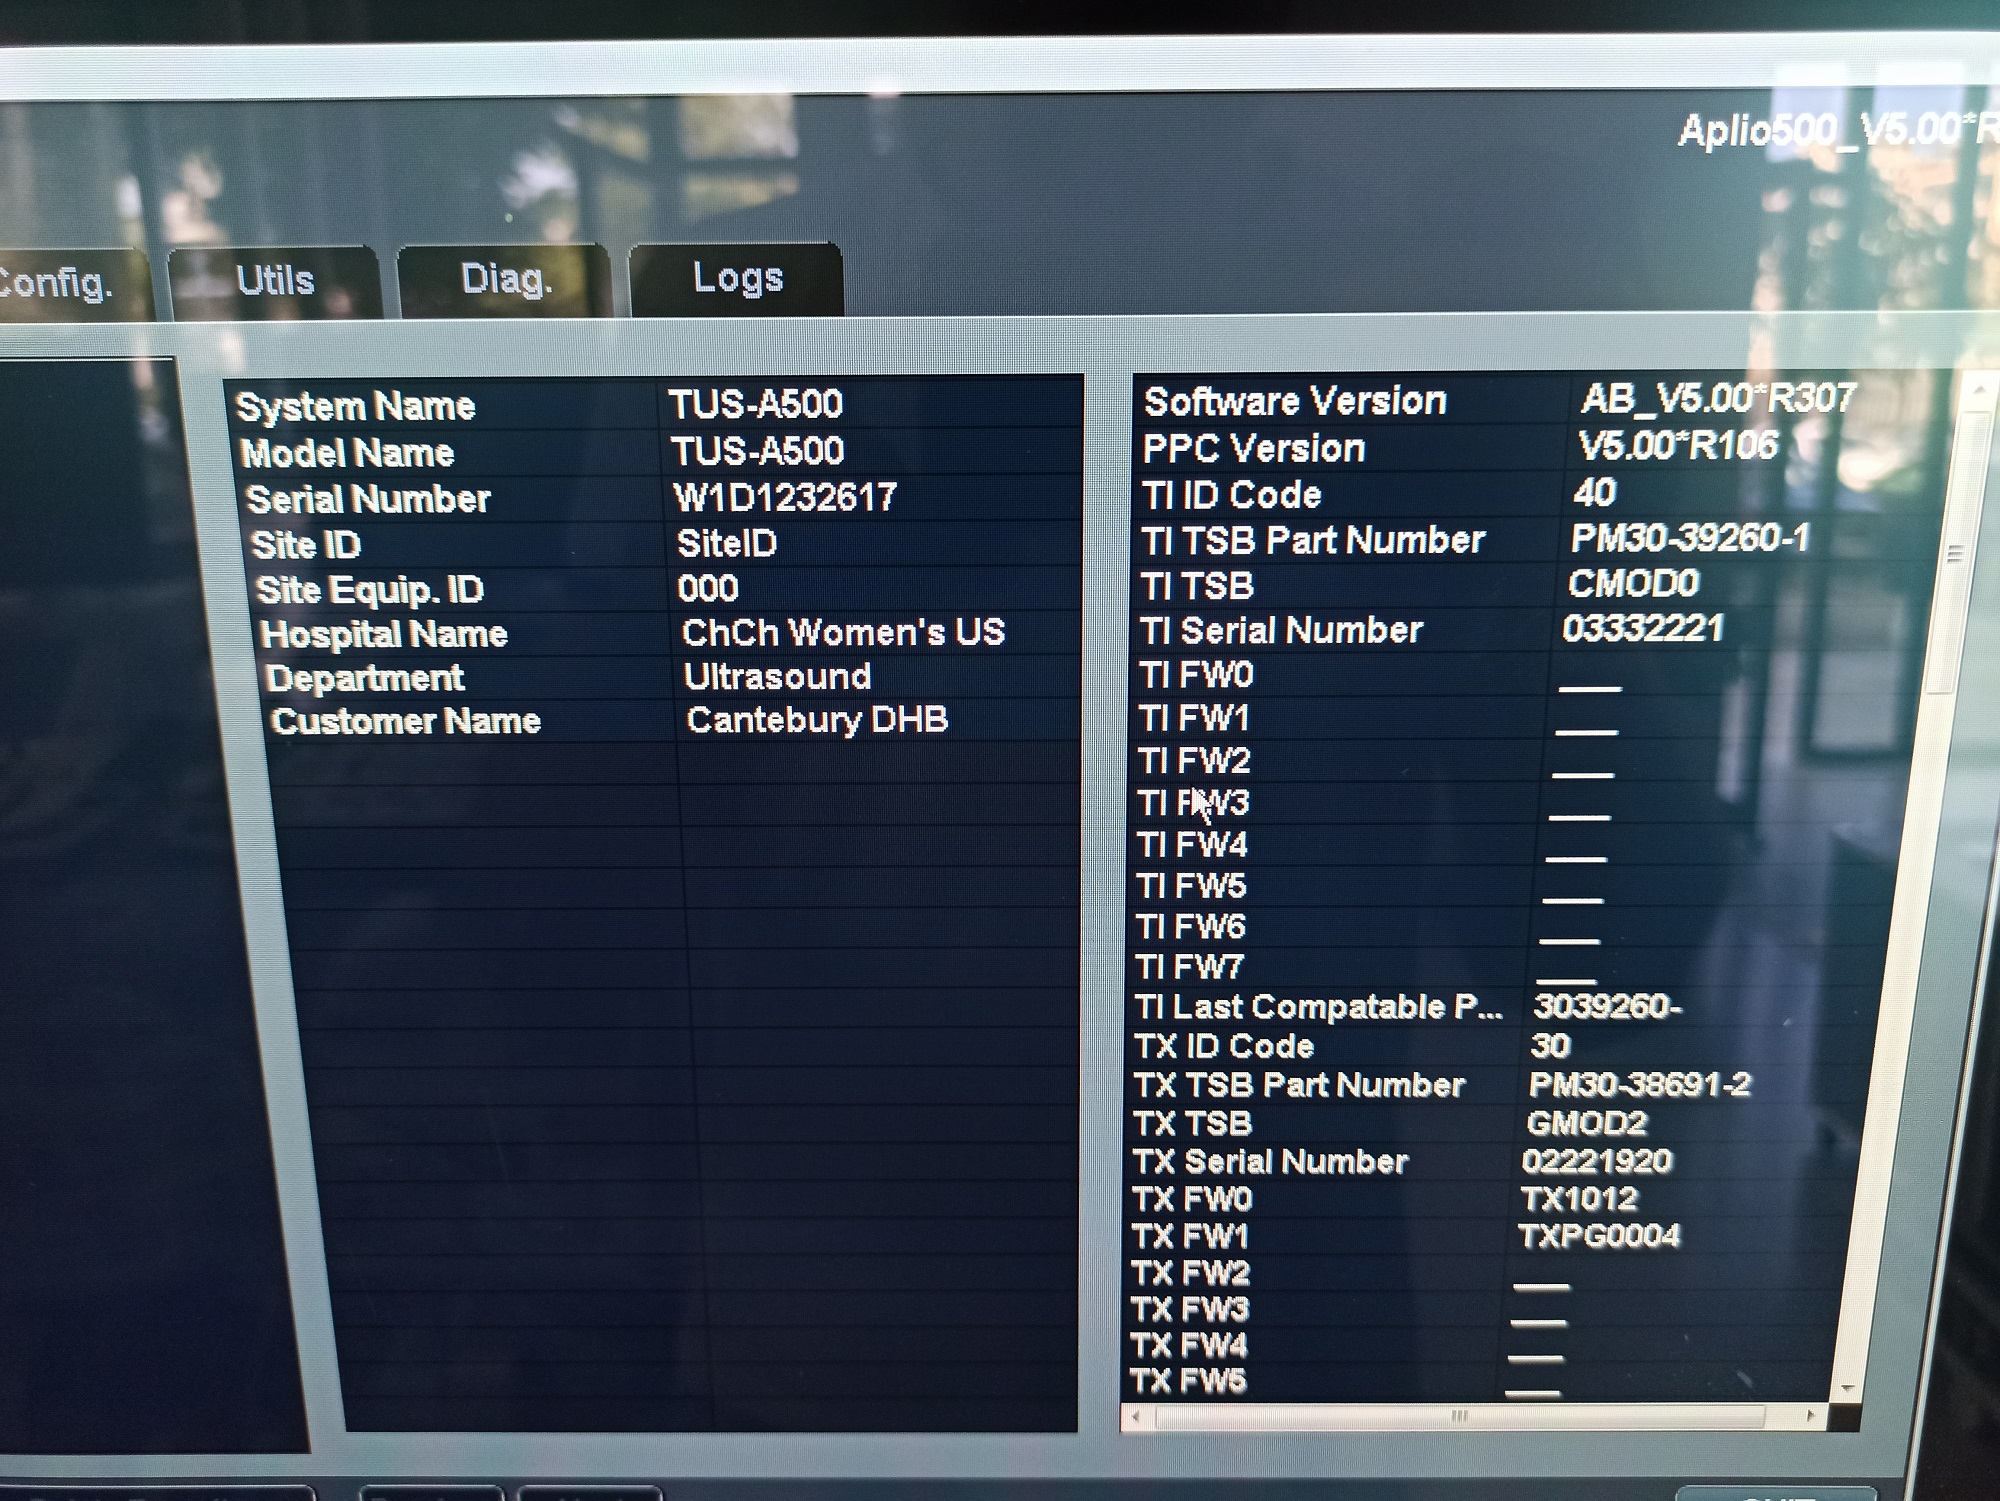The height and width of the screenshot is (1501, 2000).
Task: Select the TX Serial Number row
Action: tap(1270, 1161)
